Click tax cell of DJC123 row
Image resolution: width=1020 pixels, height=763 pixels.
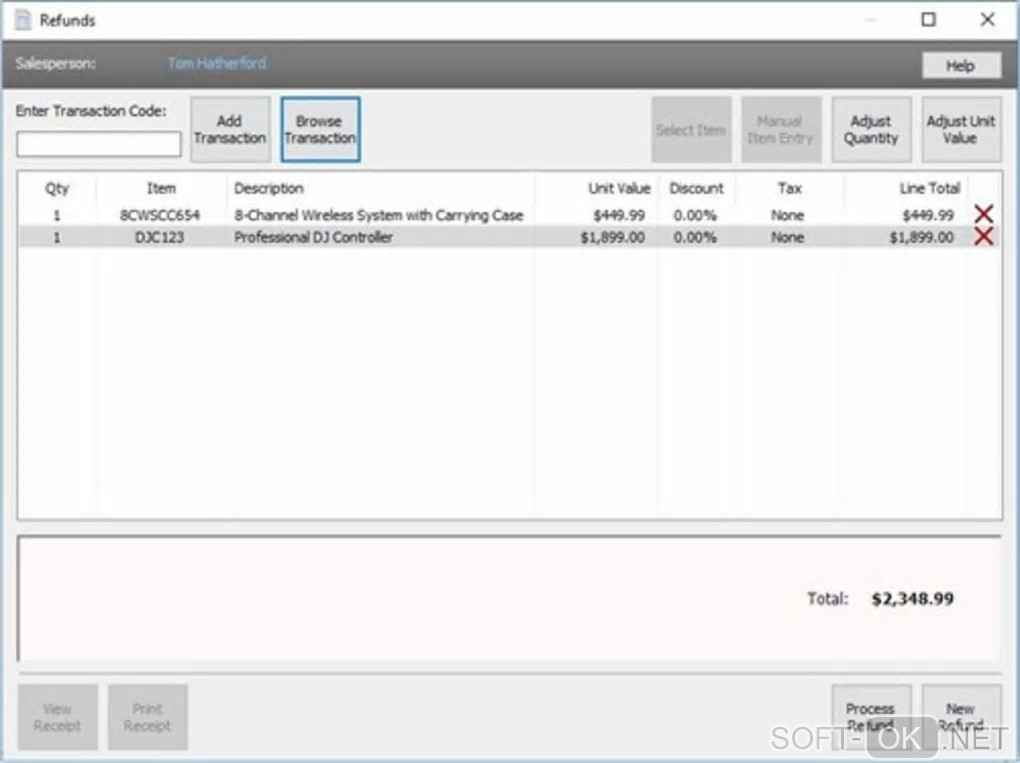(788, 237)
